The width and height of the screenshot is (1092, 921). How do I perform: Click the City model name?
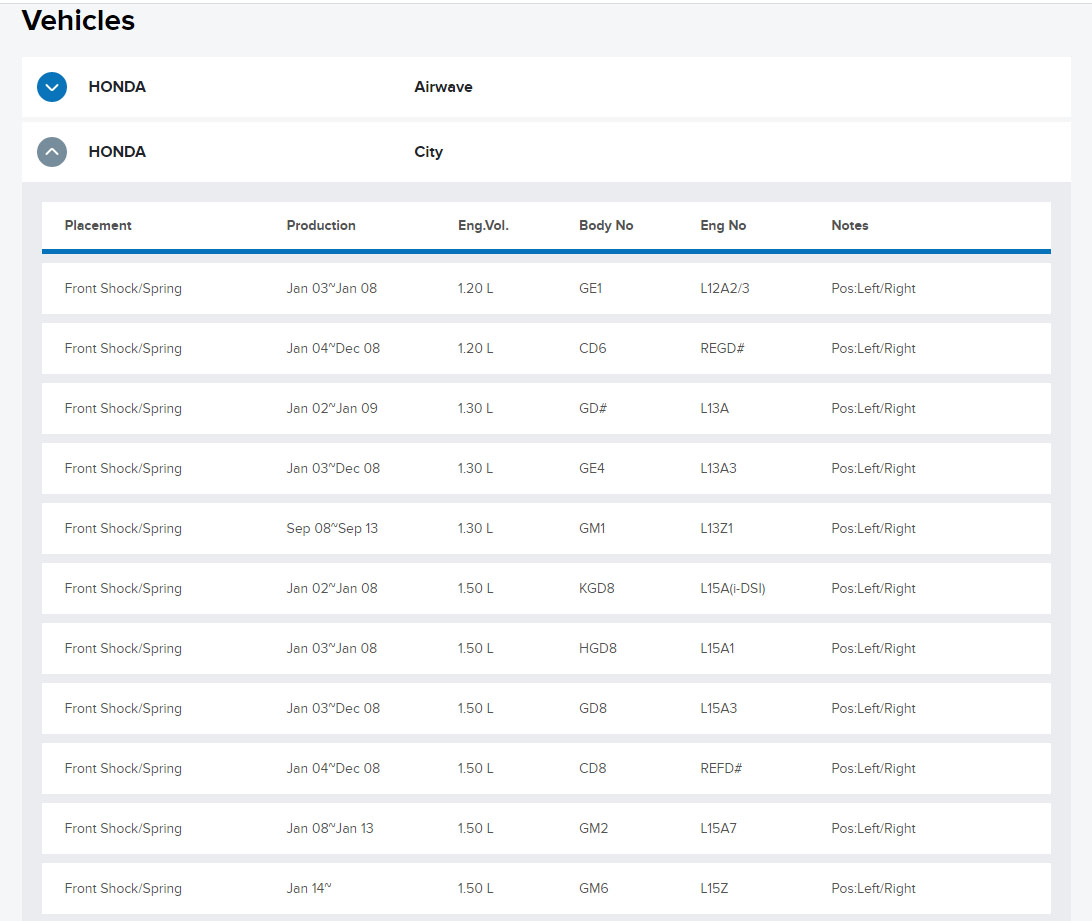point(428,152)
